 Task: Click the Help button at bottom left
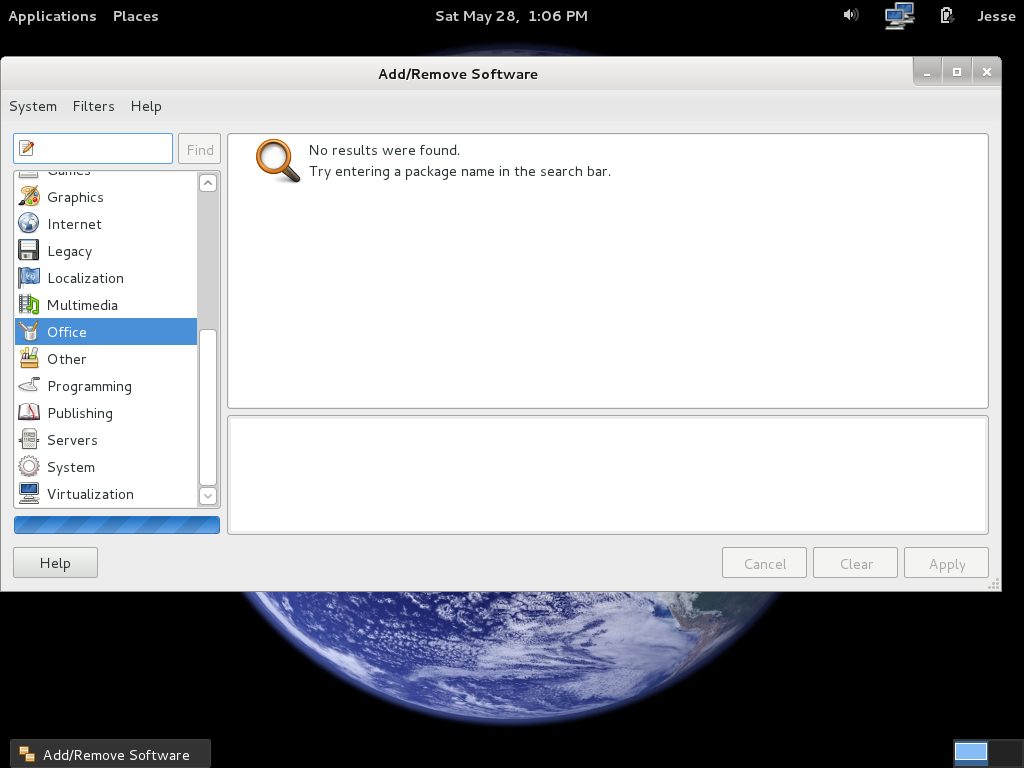pyautogui.click(x=55, y=563)
